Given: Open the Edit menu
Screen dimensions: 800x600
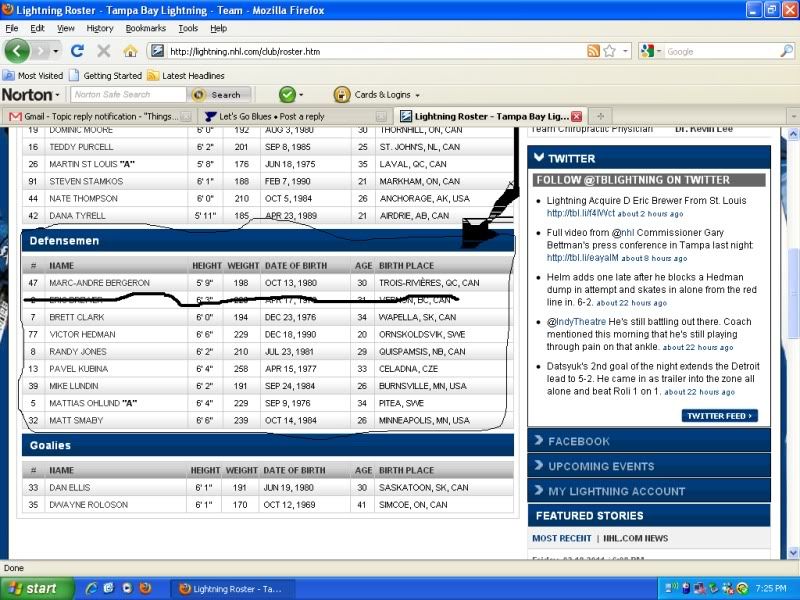Looking at the screenshot, I should tap(37, 28).
